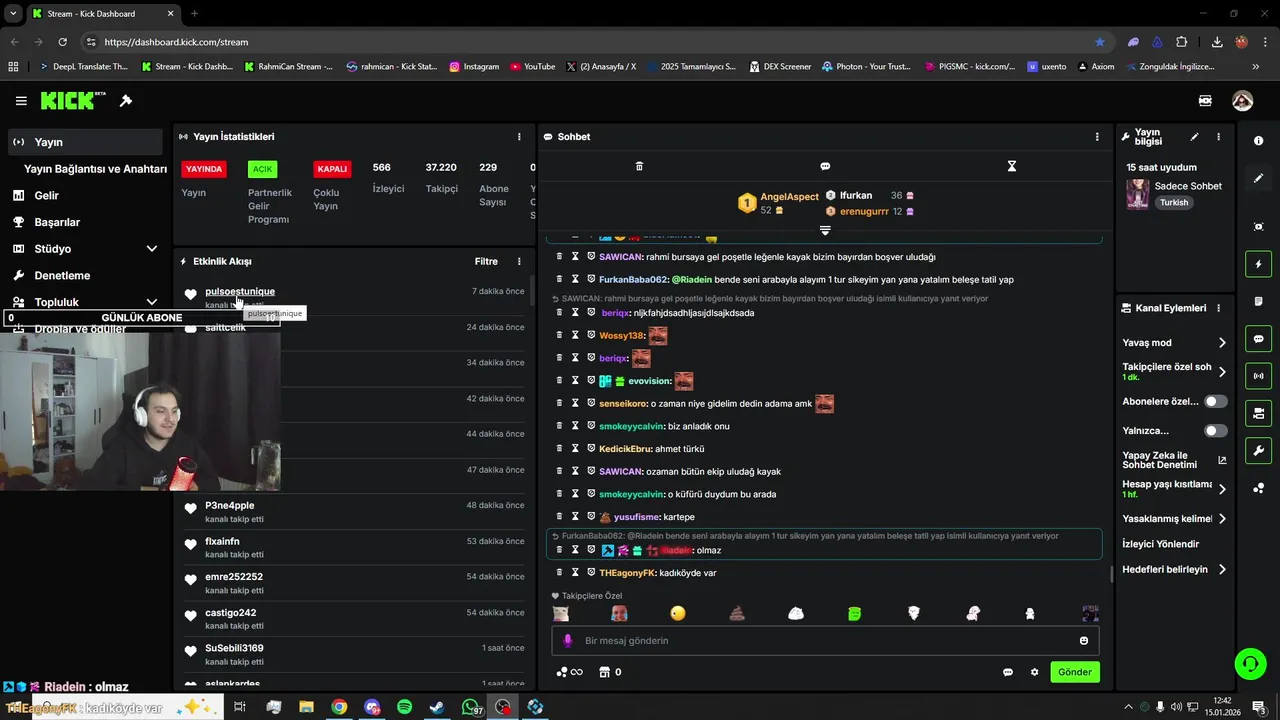Open Hesap yaşı kısıtlama options arrow
The image size is (1280, 720).
(1222, 489)
